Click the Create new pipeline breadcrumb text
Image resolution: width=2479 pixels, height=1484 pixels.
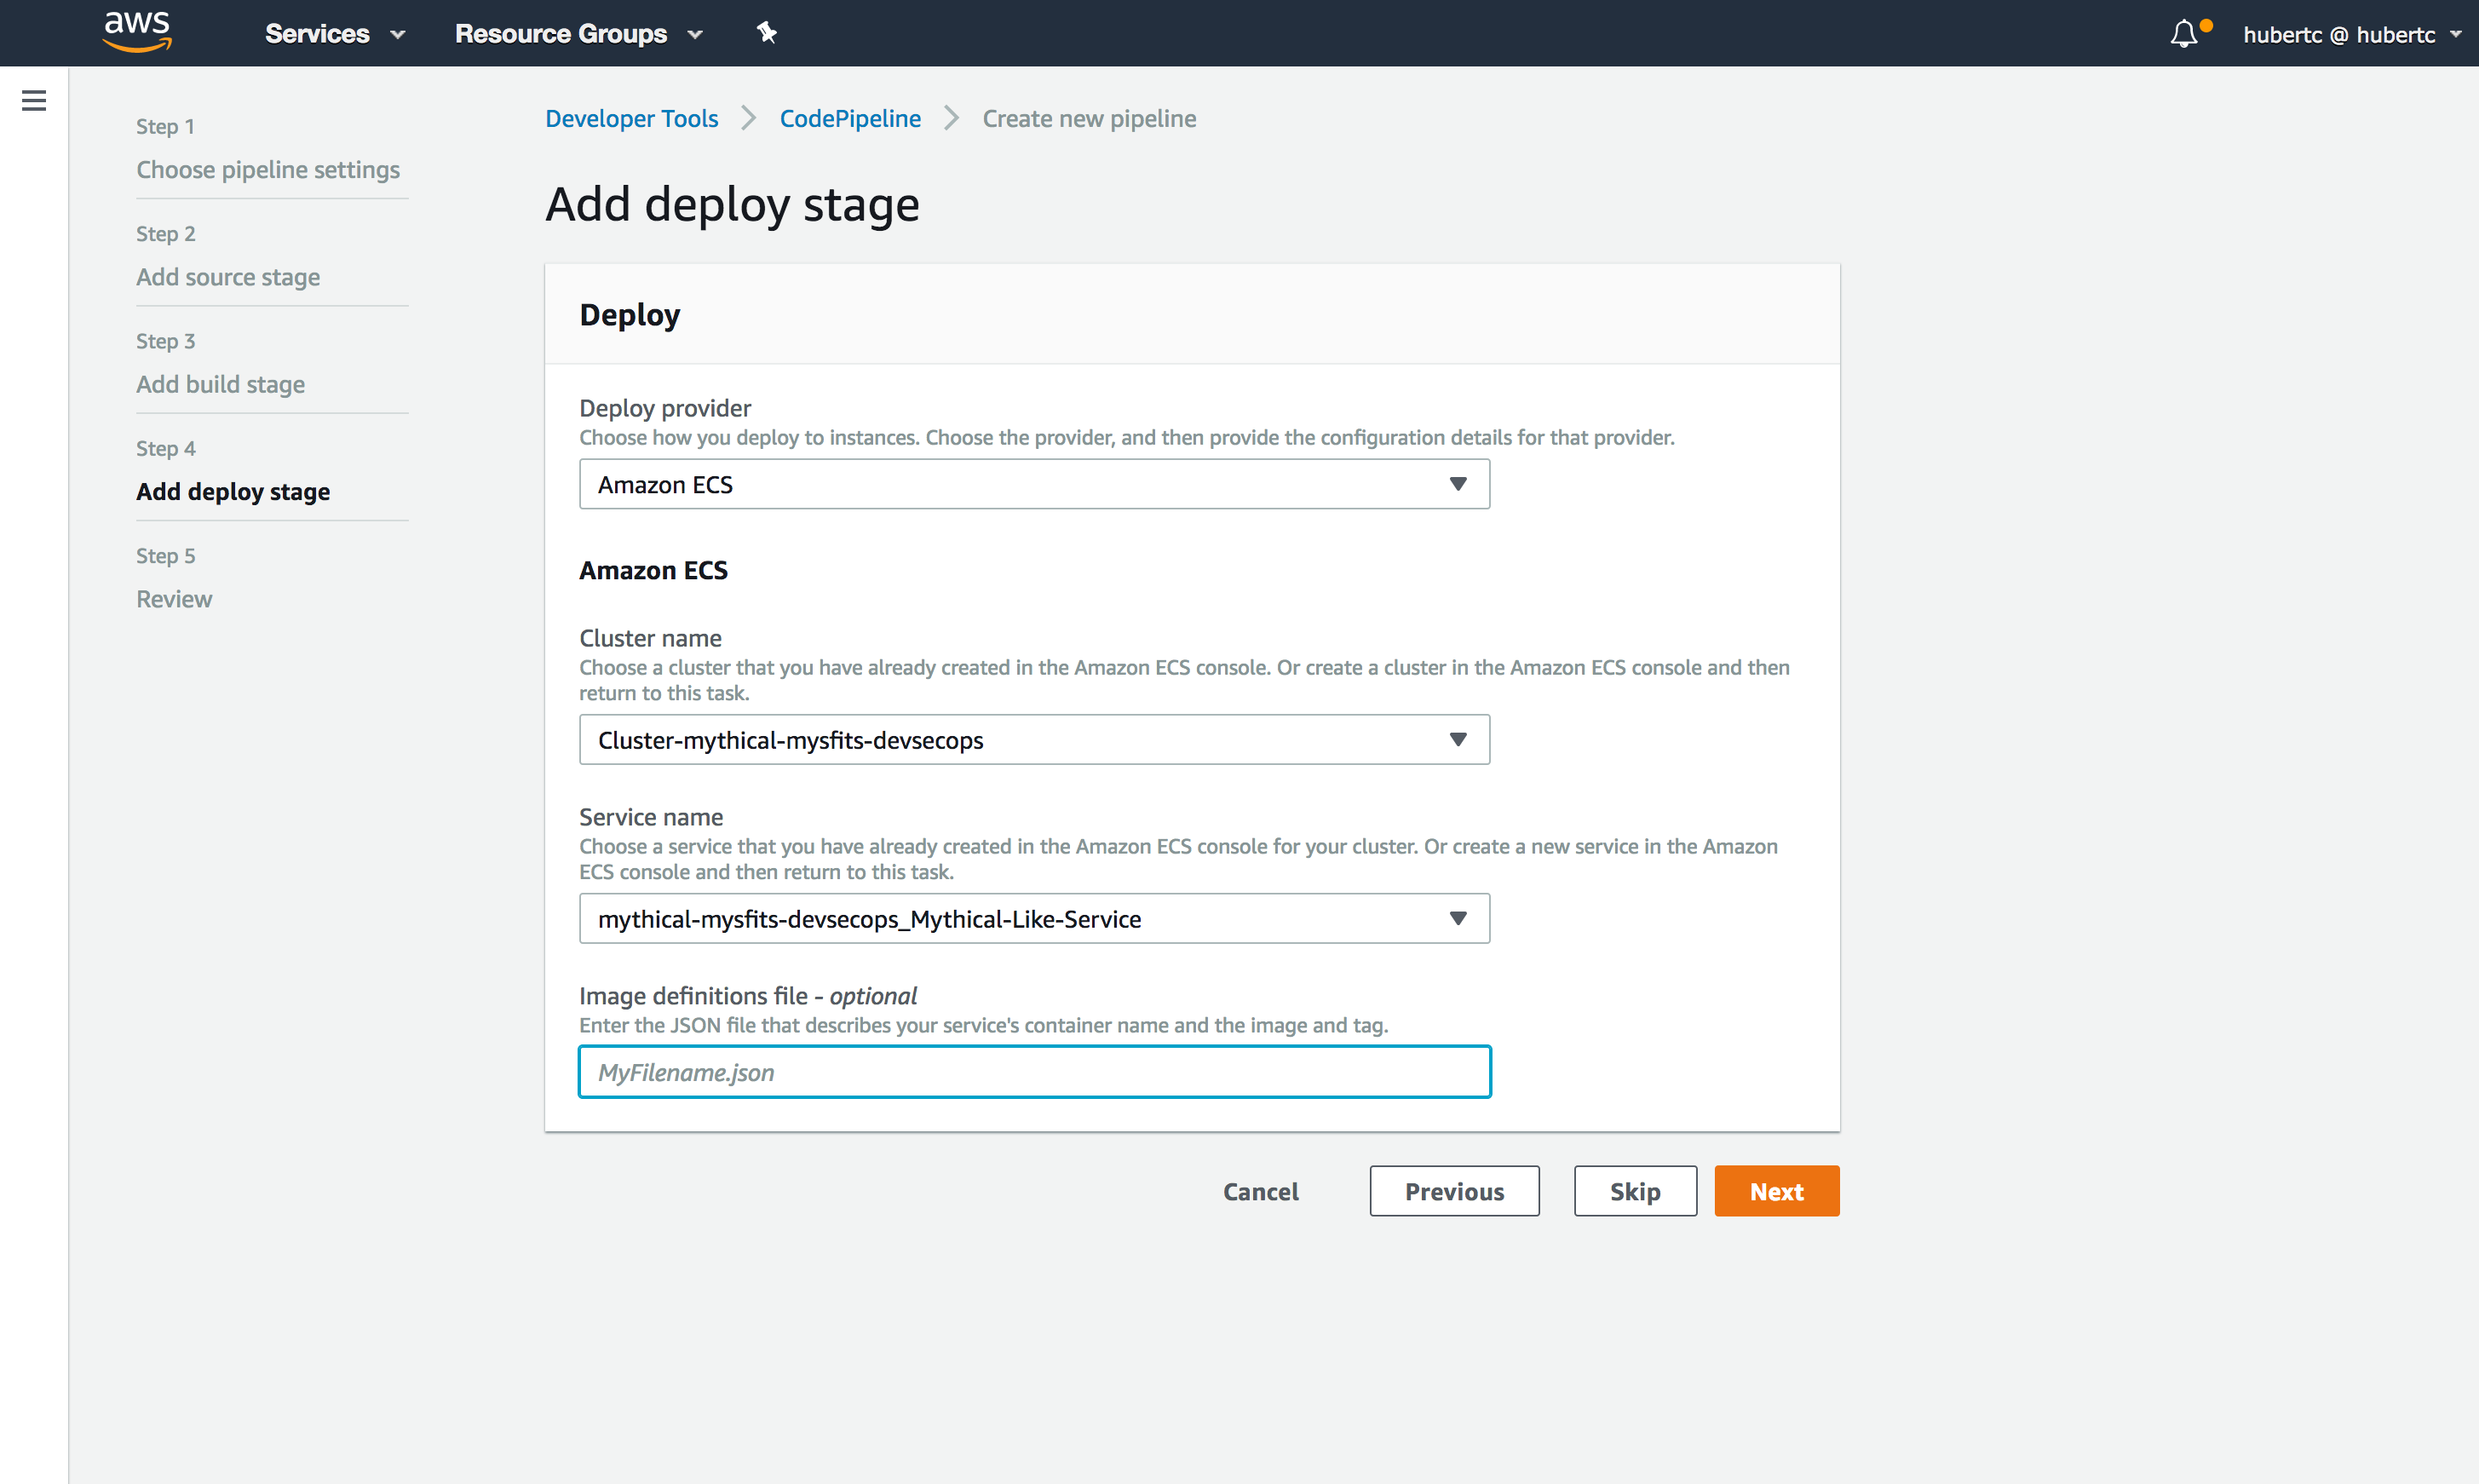(1089, 118)
